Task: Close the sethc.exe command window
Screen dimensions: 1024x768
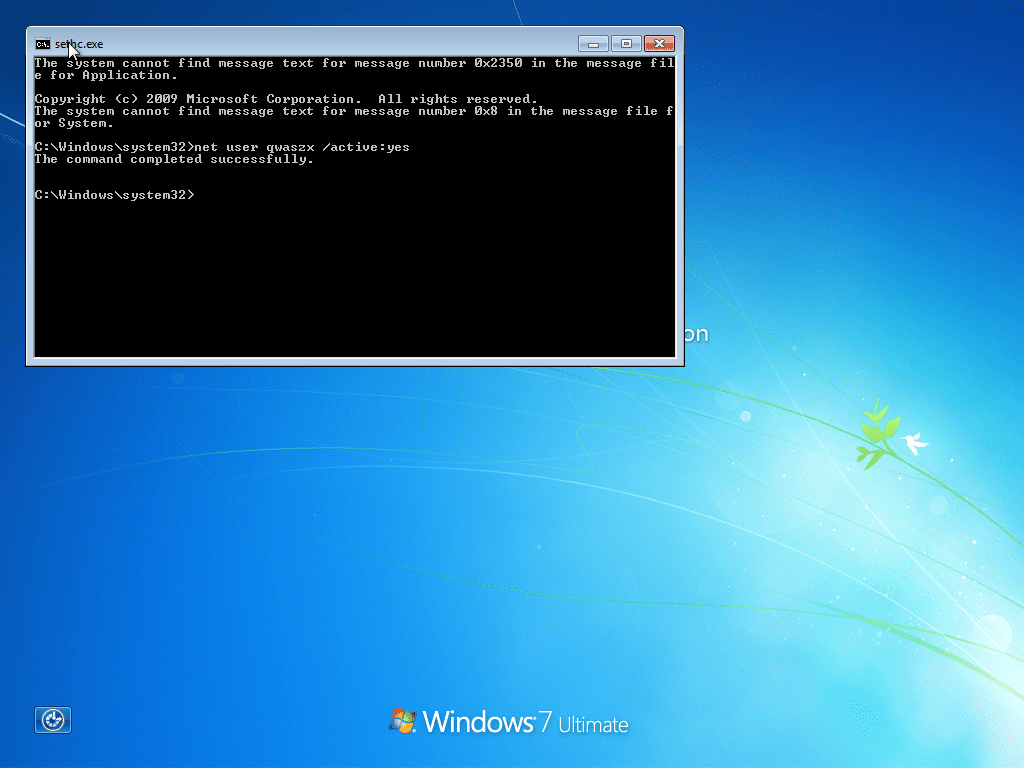Action: (659, 44)
